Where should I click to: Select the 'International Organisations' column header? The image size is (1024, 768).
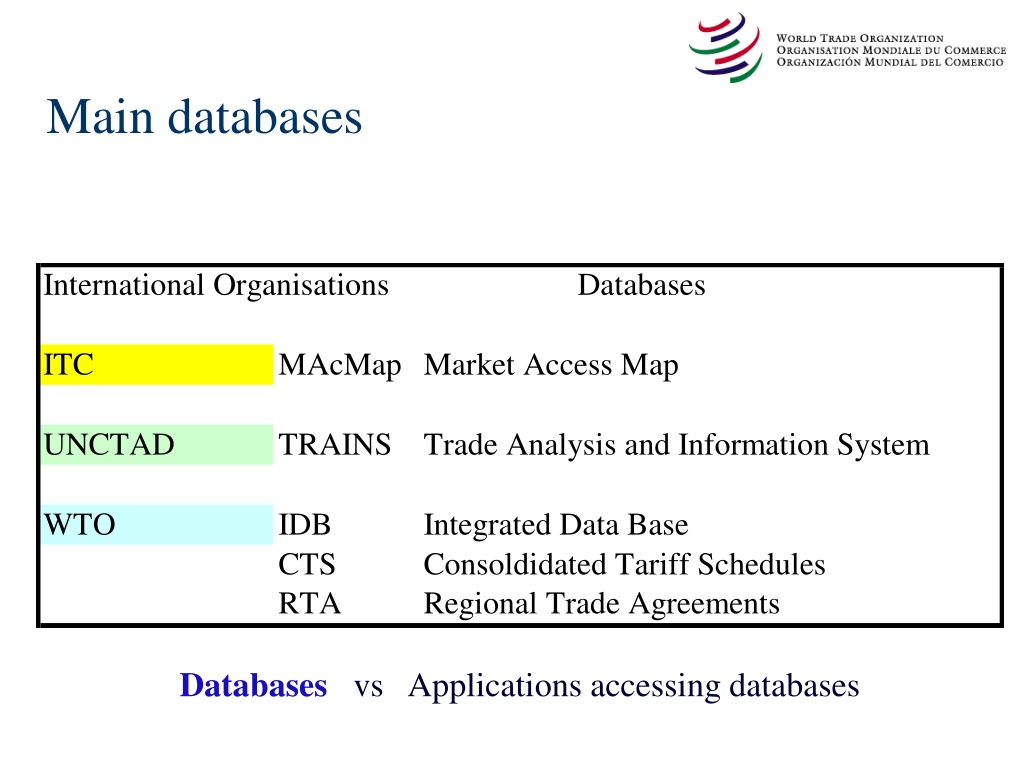click(x=216, y=285)
